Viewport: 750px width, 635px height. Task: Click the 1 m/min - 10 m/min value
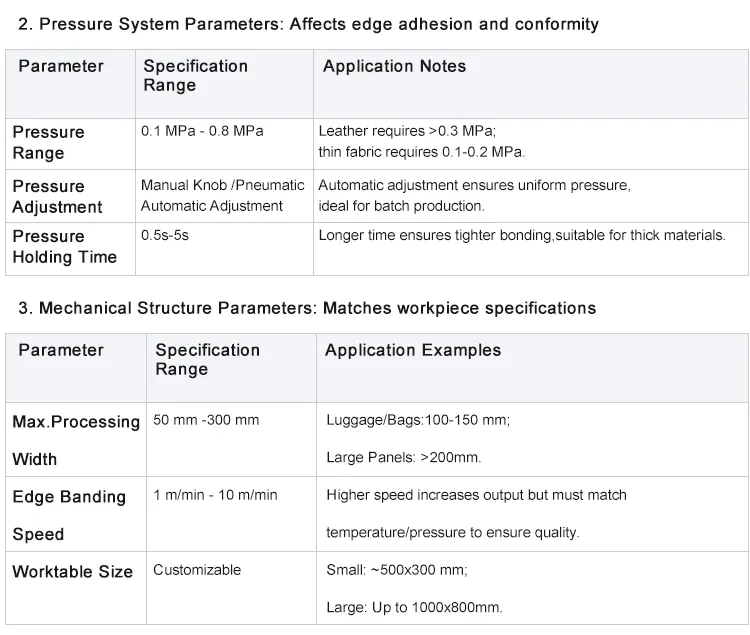click(x=215, y=494)
